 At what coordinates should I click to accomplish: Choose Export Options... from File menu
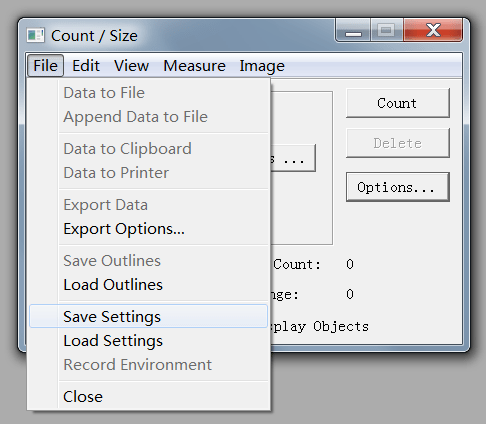click(148, 229)
